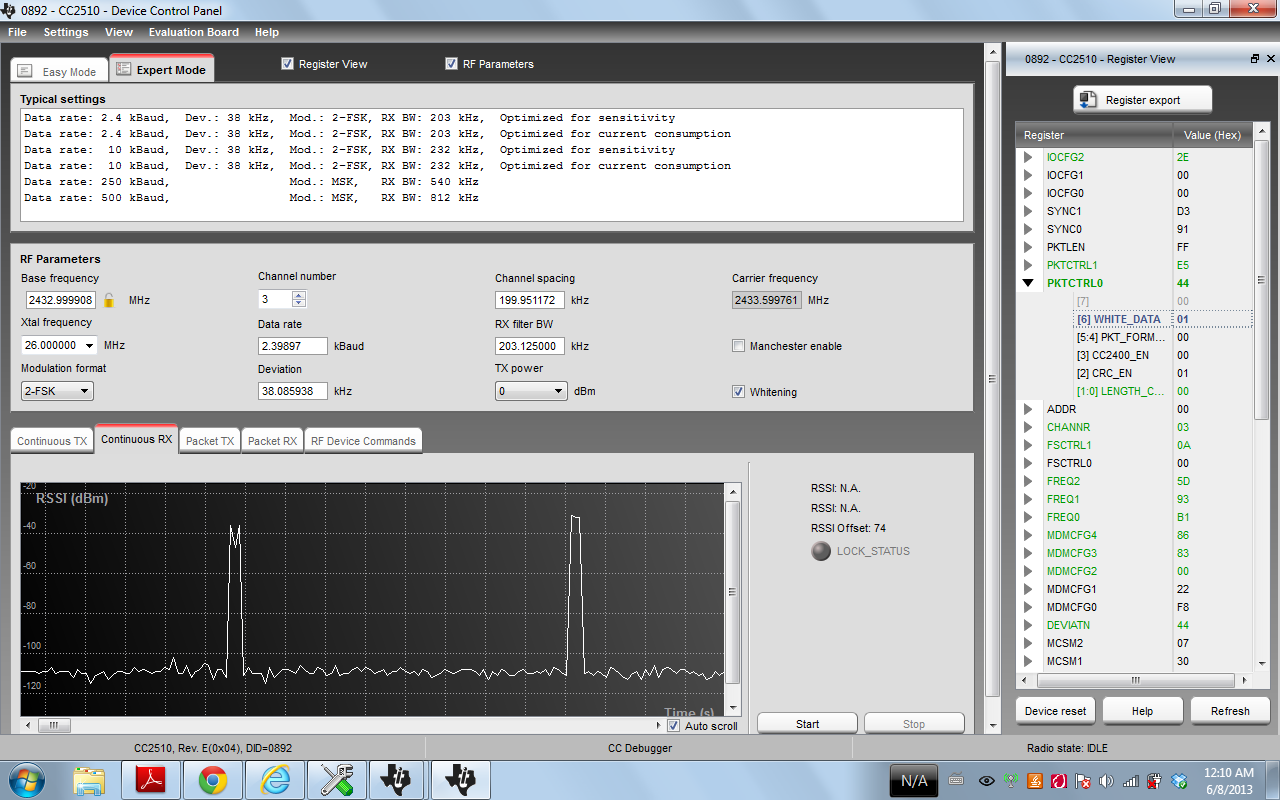The width and height of the screenshot is (1280, 800).
Task: Switch to the Easy Mode tab
Action: (x=58, y=71)
